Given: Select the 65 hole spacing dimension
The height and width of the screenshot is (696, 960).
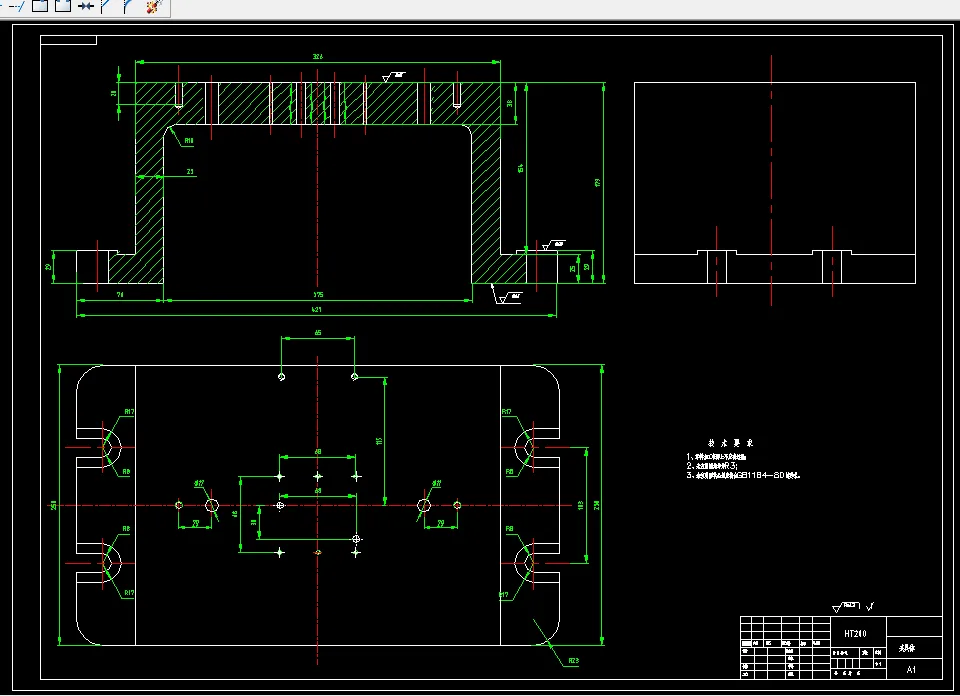Looking at the screenshot, I should 318,333.
